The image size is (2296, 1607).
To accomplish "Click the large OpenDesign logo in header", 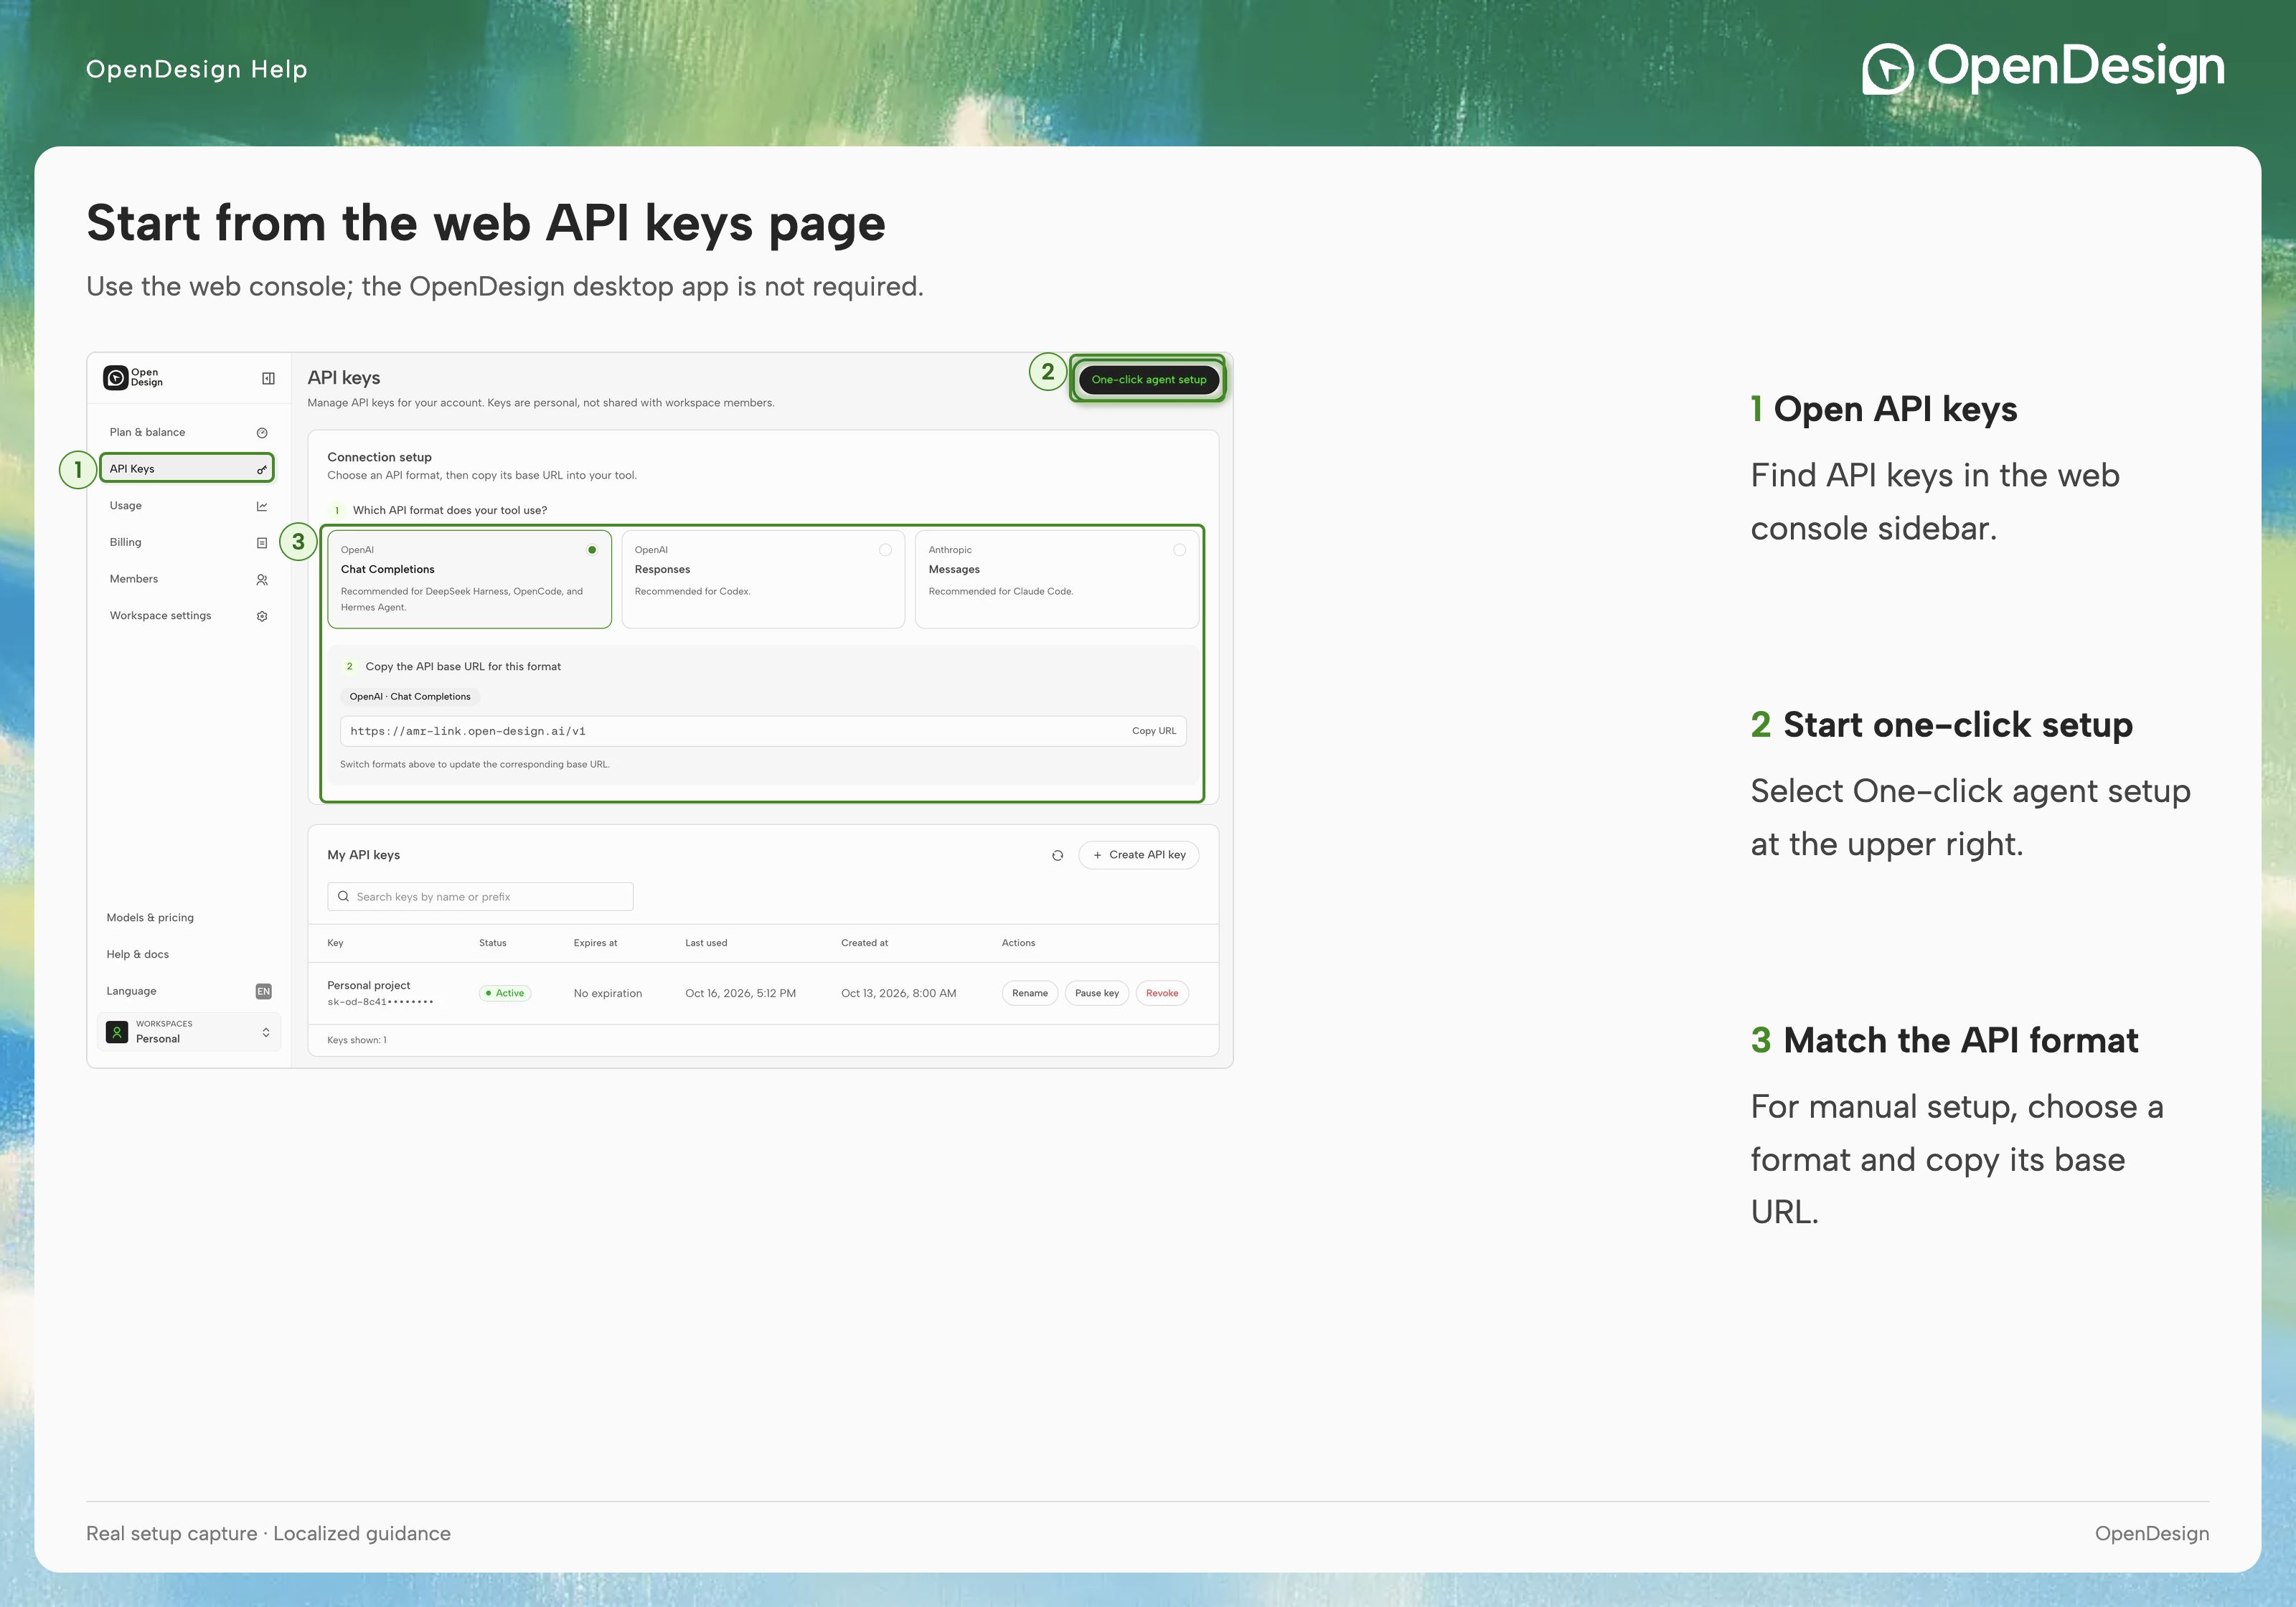I will coord(2043,68).
